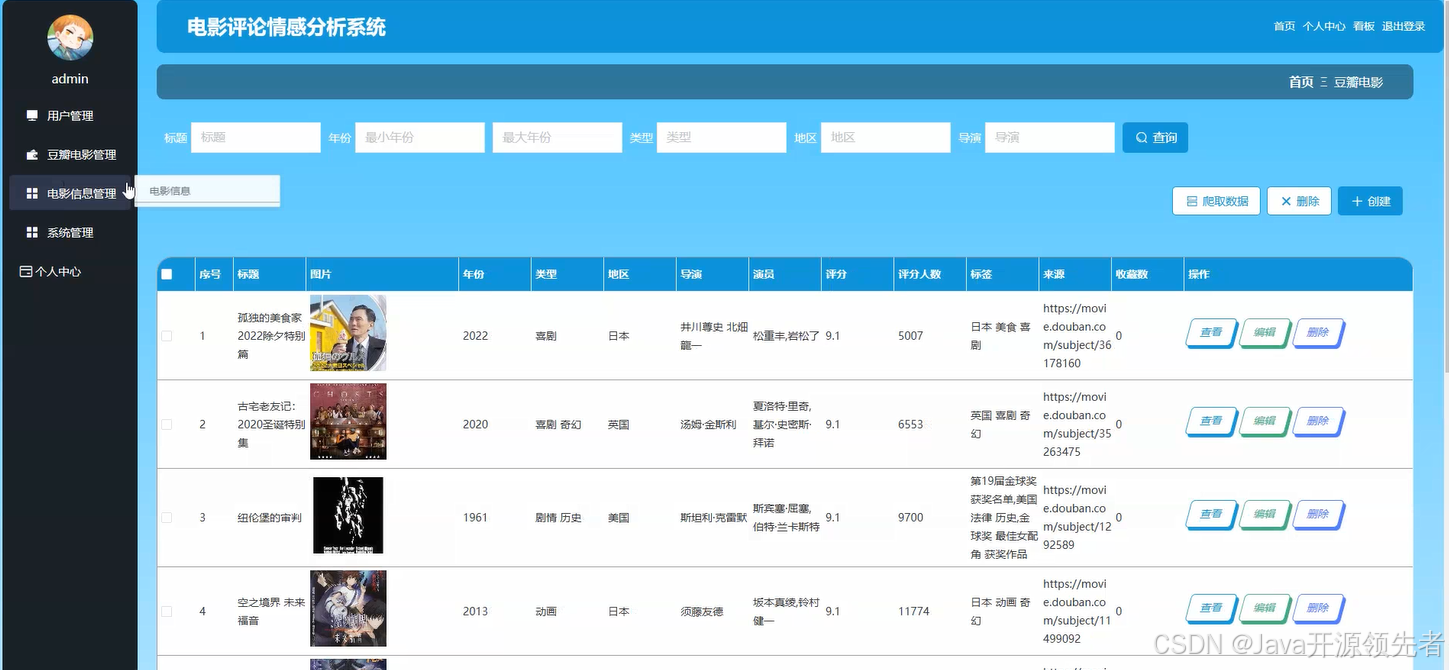Click the douban URL ending 36178160
The image size is (1449, 670).
coord(1075,336)
